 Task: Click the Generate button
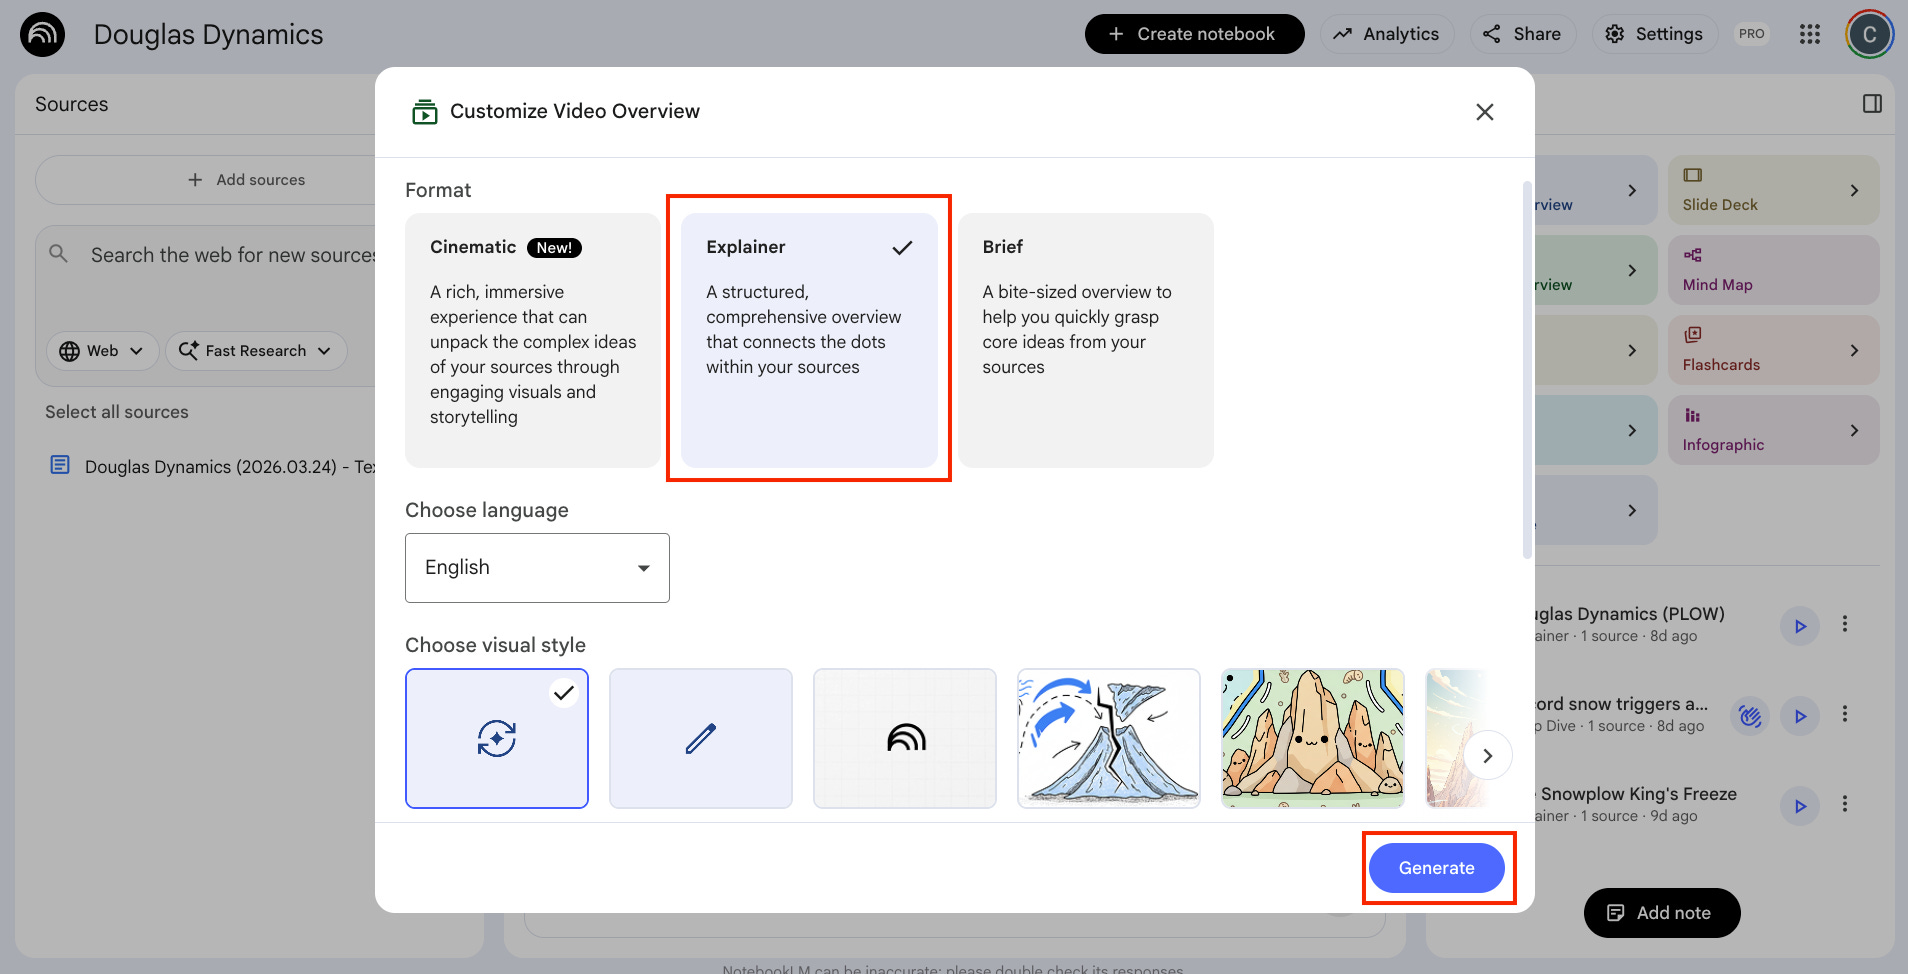tap(1436, 868)
